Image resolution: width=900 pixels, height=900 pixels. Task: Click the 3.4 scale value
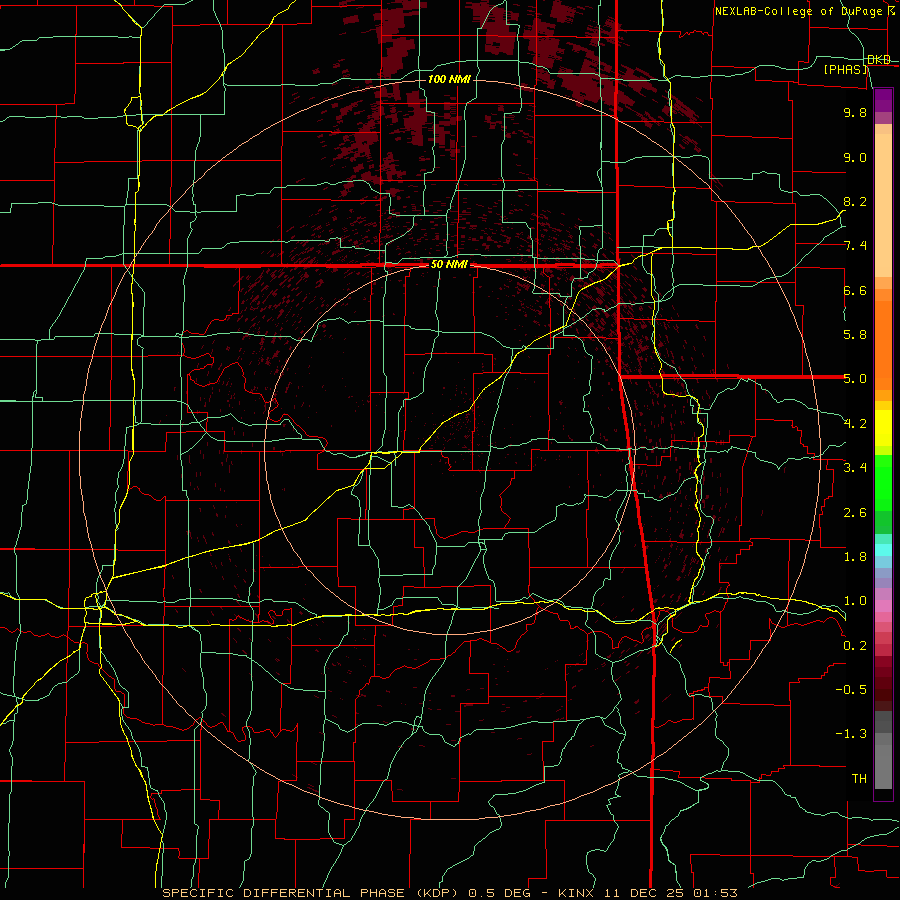855,468
